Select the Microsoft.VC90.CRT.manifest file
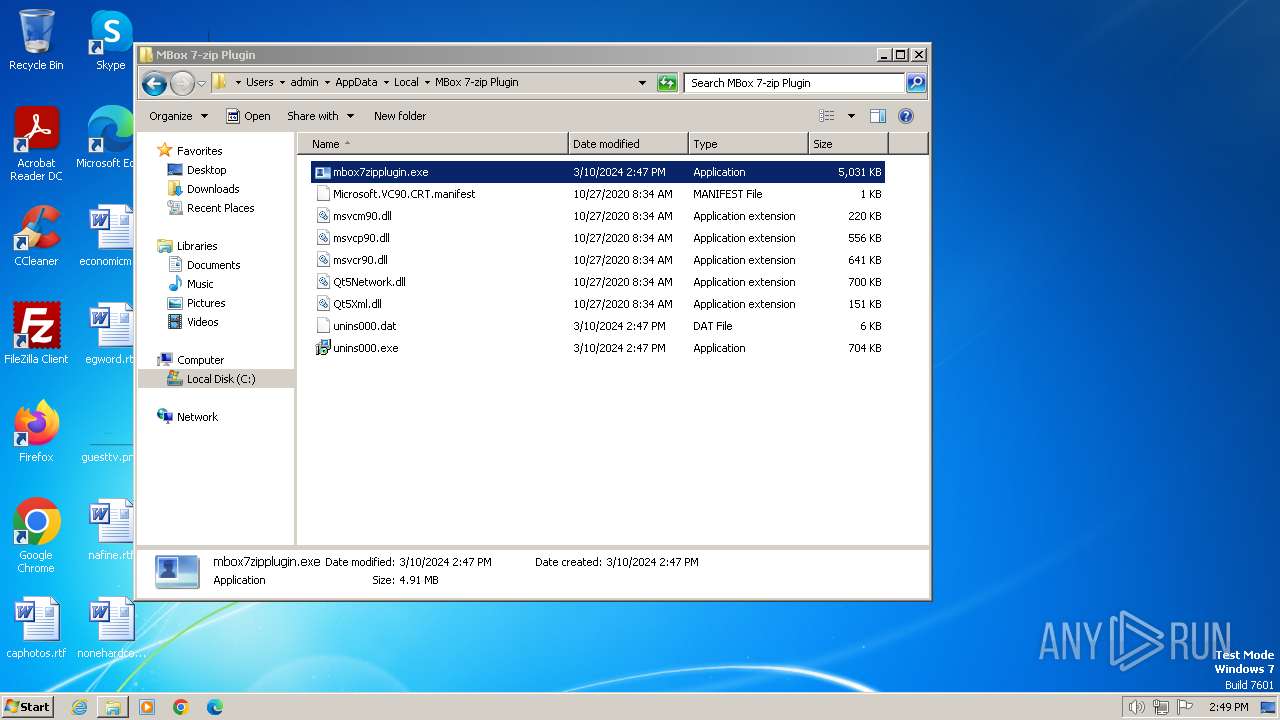The image size is (1280, 720). (598, 194)
